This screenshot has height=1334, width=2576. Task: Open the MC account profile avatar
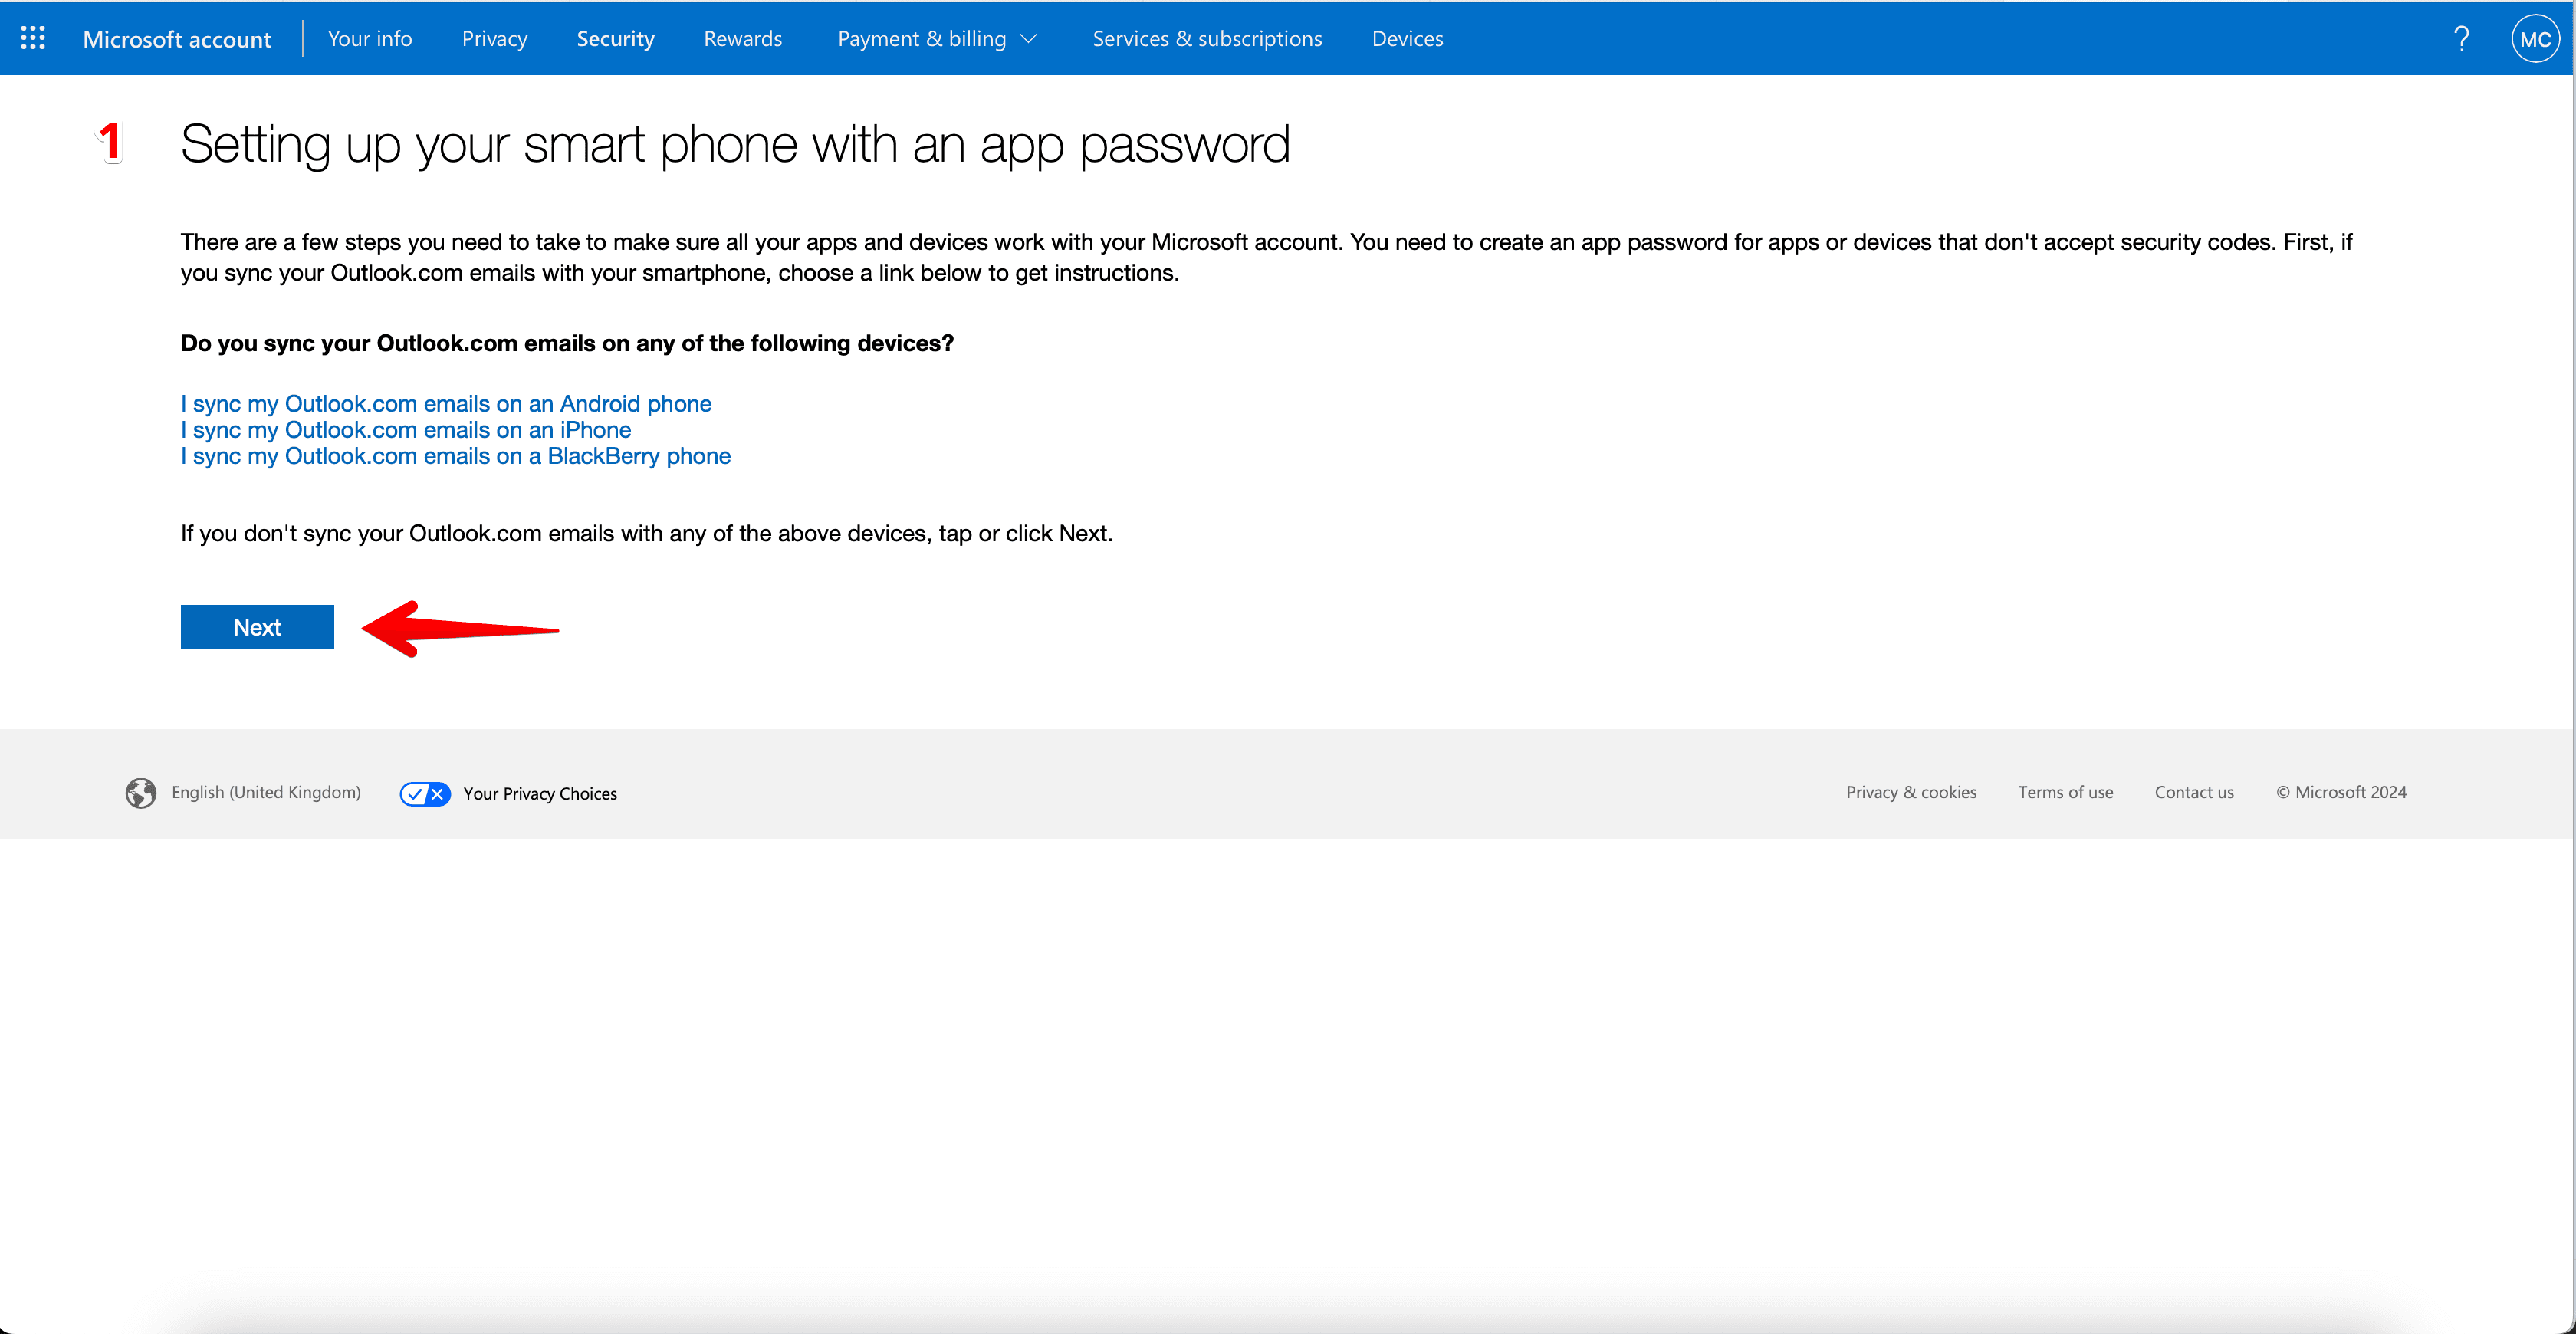pos(2536,38)
